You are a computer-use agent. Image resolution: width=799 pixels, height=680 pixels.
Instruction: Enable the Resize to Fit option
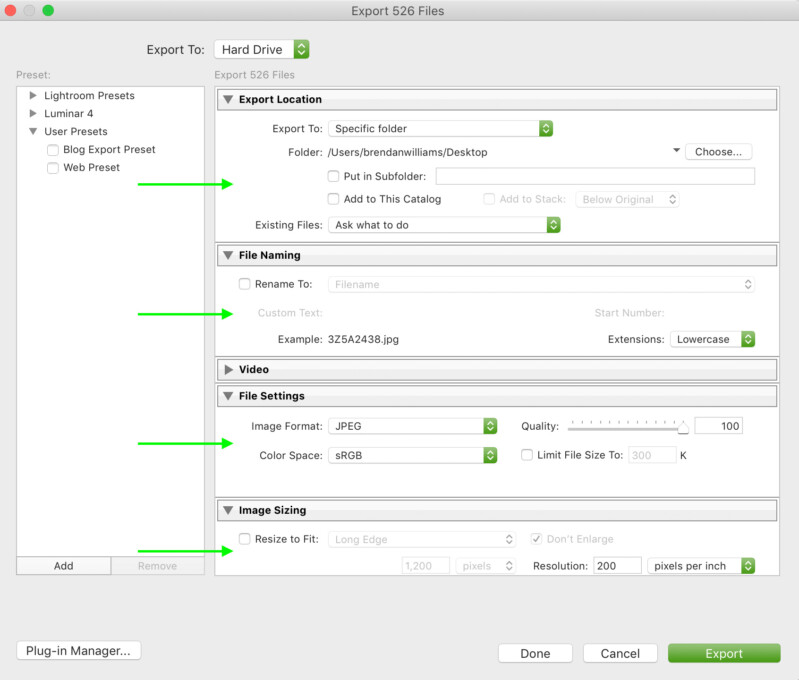point(245,540)
